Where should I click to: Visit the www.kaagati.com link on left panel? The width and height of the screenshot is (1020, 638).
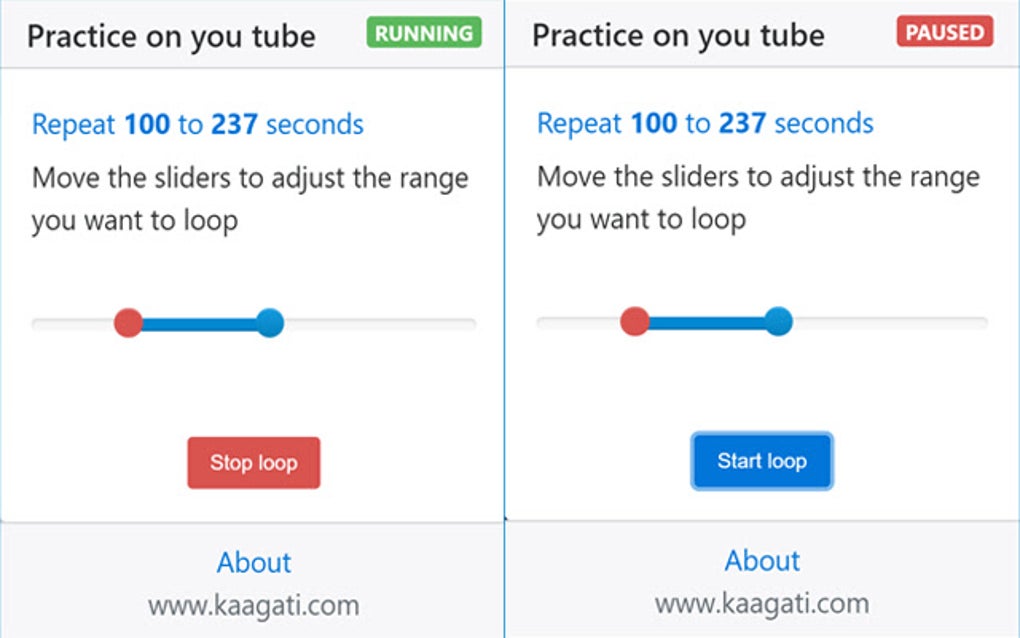[253, 604]
